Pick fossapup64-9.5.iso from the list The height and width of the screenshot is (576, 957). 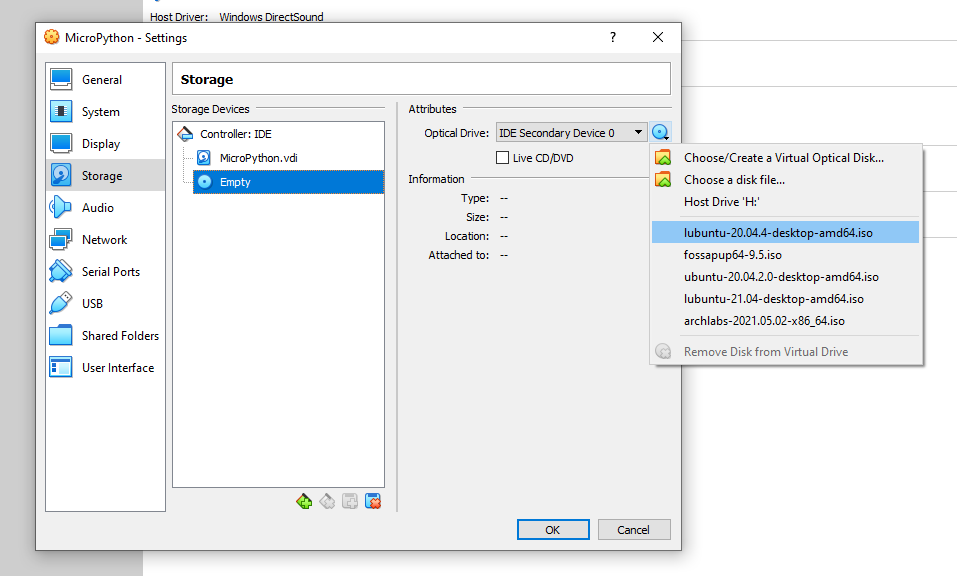(x=785, y=255)
